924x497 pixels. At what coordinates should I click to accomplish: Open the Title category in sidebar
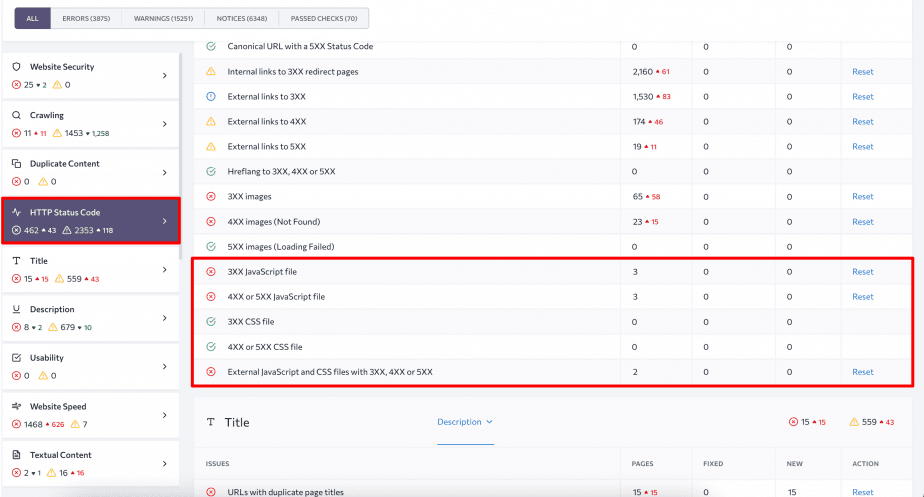click(90, 270)
